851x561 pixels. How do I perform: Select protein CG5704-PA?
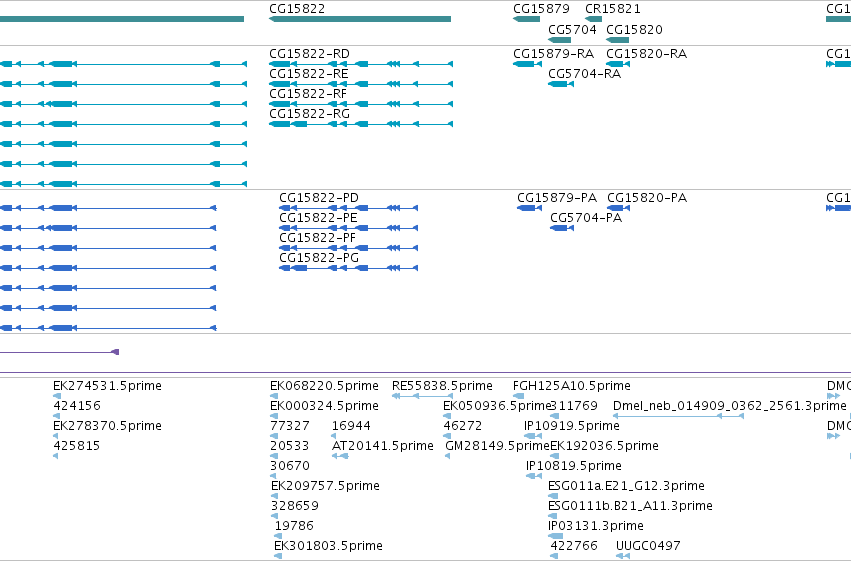pos(562,228)
